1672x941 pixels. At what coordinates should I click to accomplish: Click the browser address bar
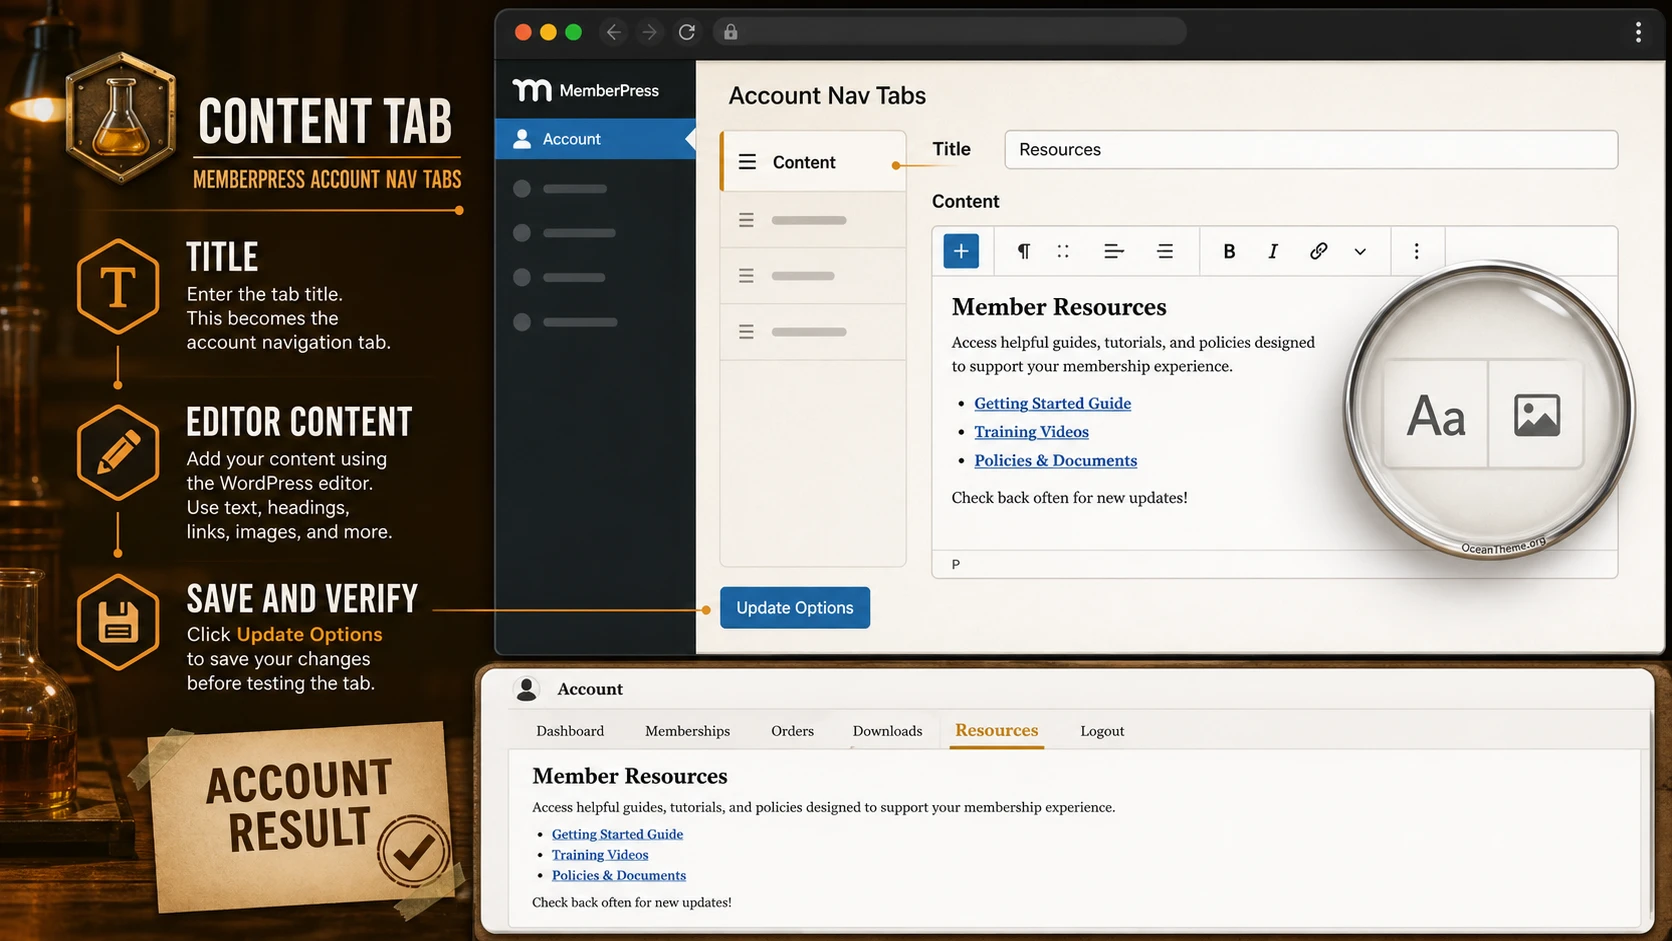click(x=950, y=32)
